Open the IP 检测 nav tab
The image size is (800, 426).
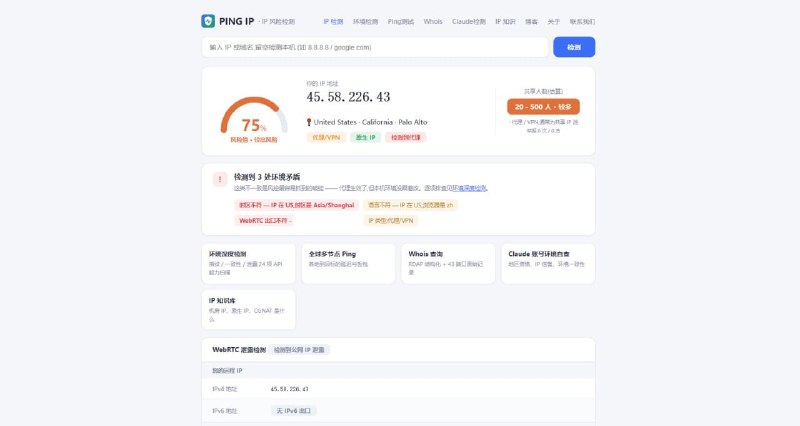pos(333,21)
